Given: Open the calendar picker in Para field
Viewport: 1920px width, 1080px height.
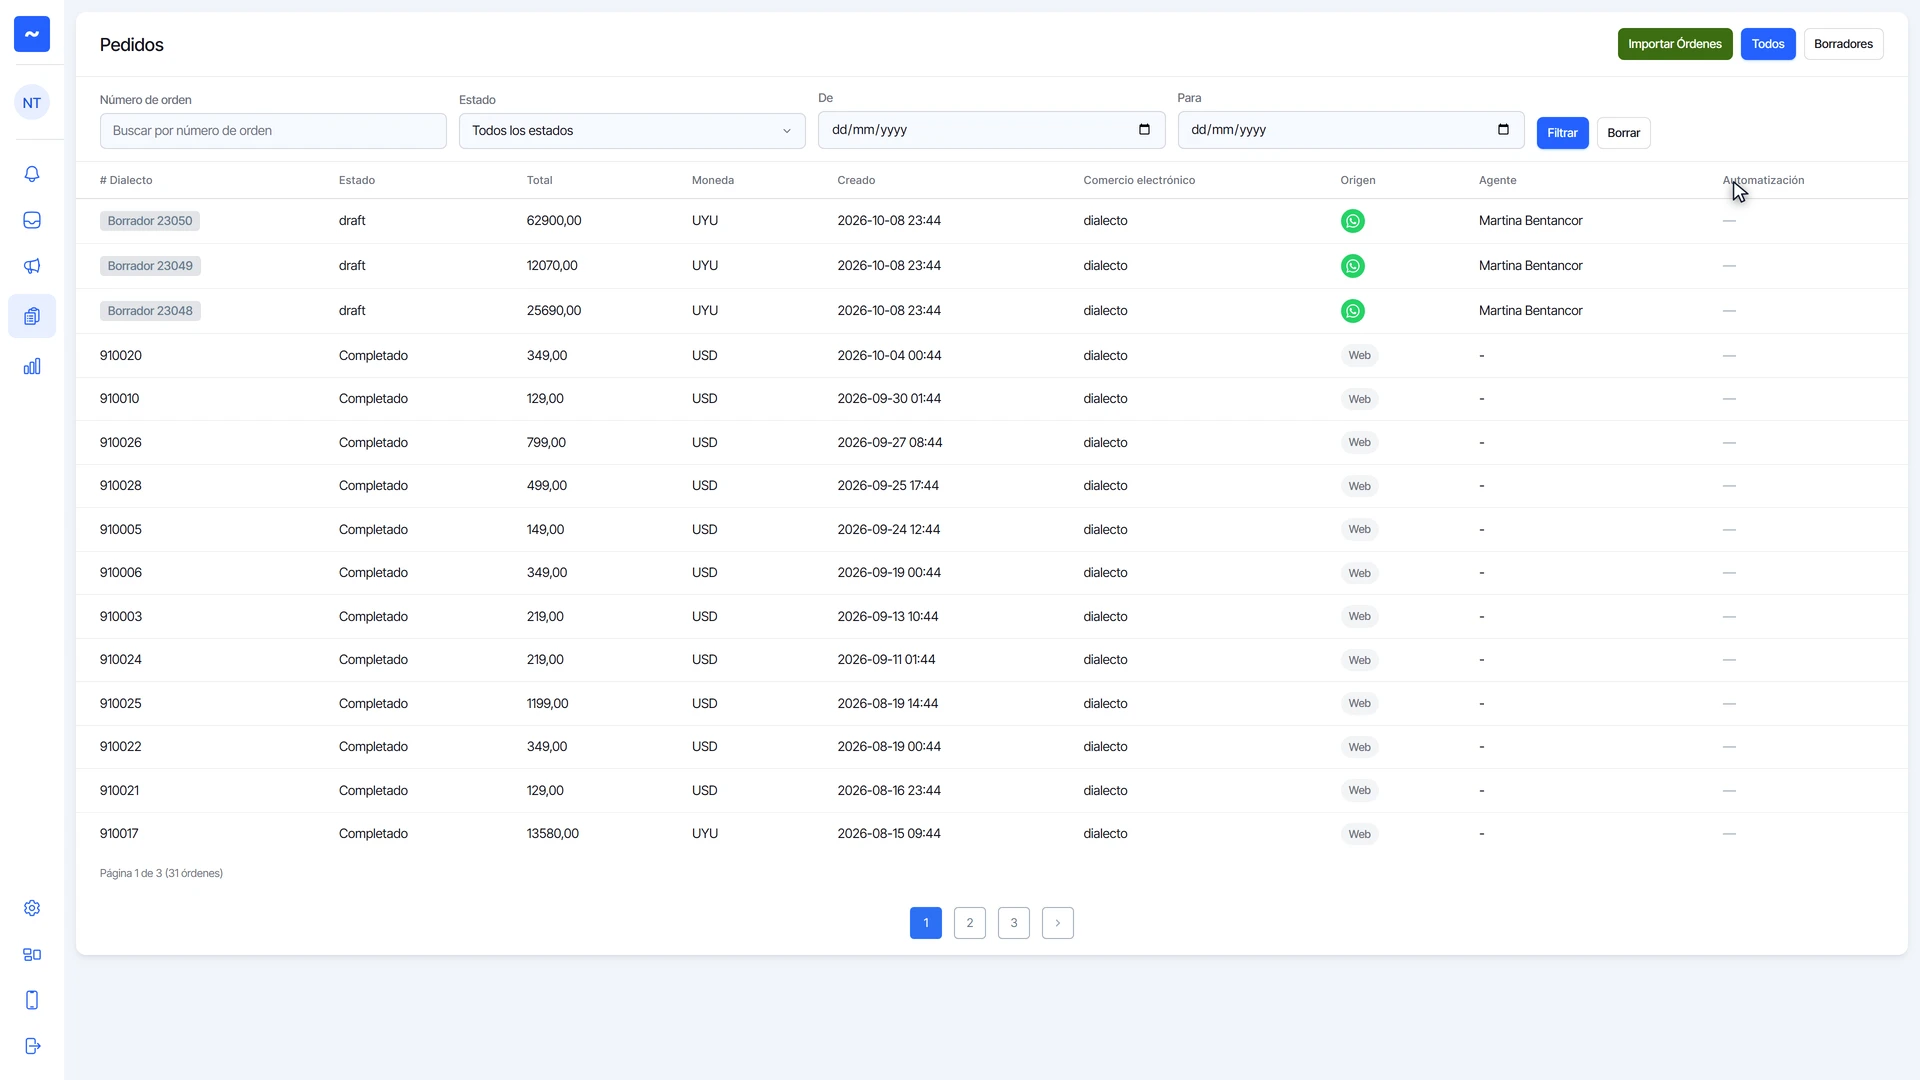Looking at the screenshot, I should tap(1503, 130).
